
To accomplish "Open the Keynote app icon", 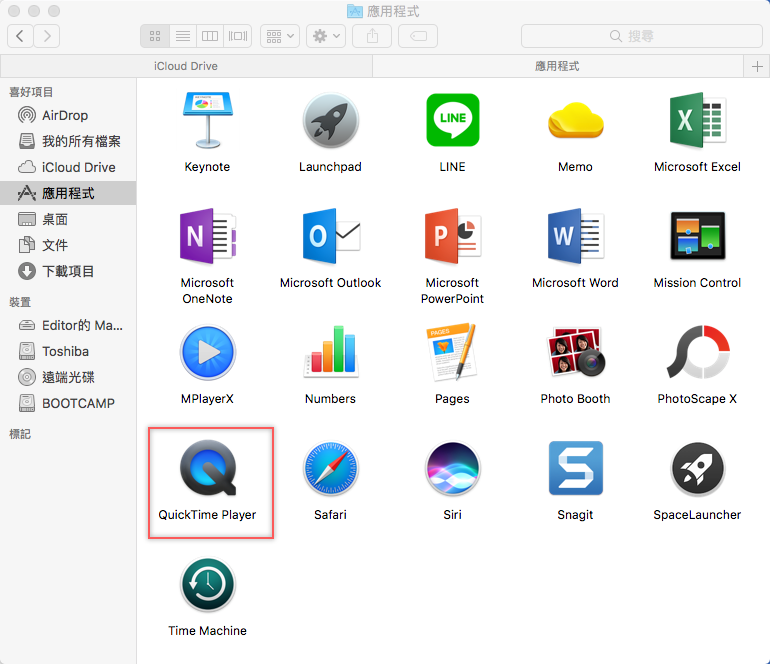I will tap(207, 120).
